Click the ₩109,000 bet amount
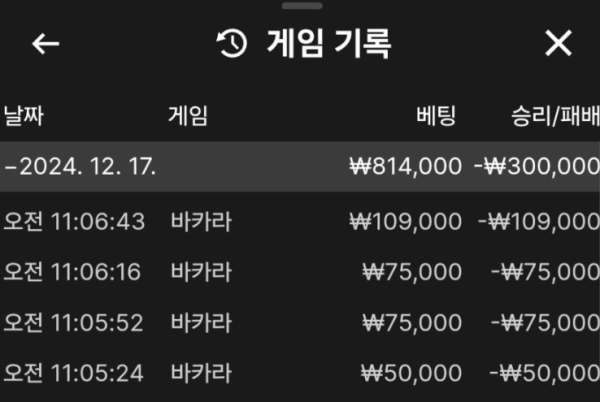The image size is (600, 402). (406, 222)
